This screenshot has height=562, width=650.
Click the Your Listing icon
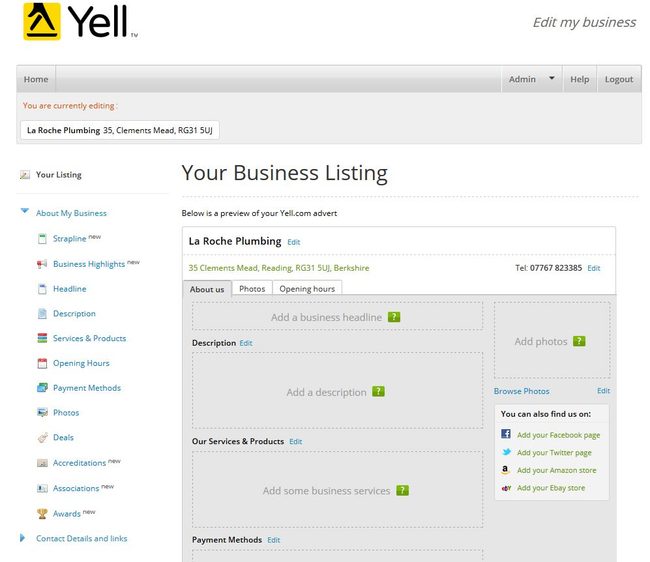25,175
